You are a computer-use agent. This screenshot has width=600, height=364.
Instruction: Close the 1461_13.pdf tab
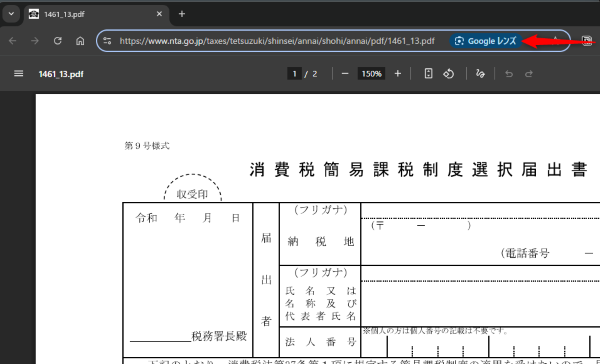[159, 14]
